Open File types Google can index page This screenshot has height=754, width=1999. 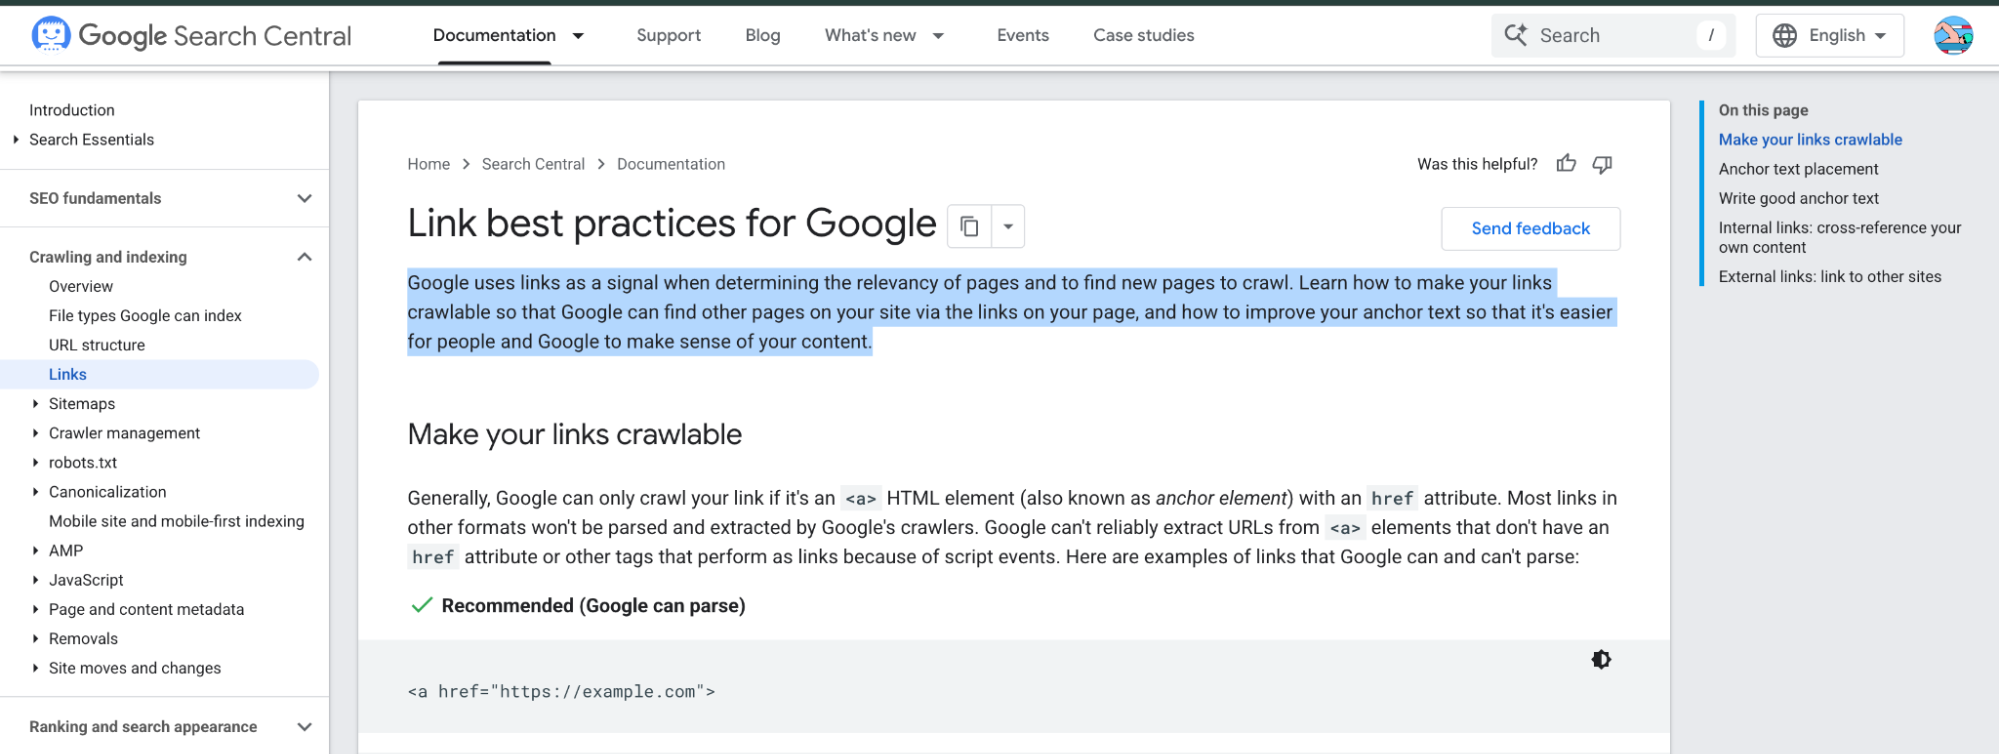[145, 316]
